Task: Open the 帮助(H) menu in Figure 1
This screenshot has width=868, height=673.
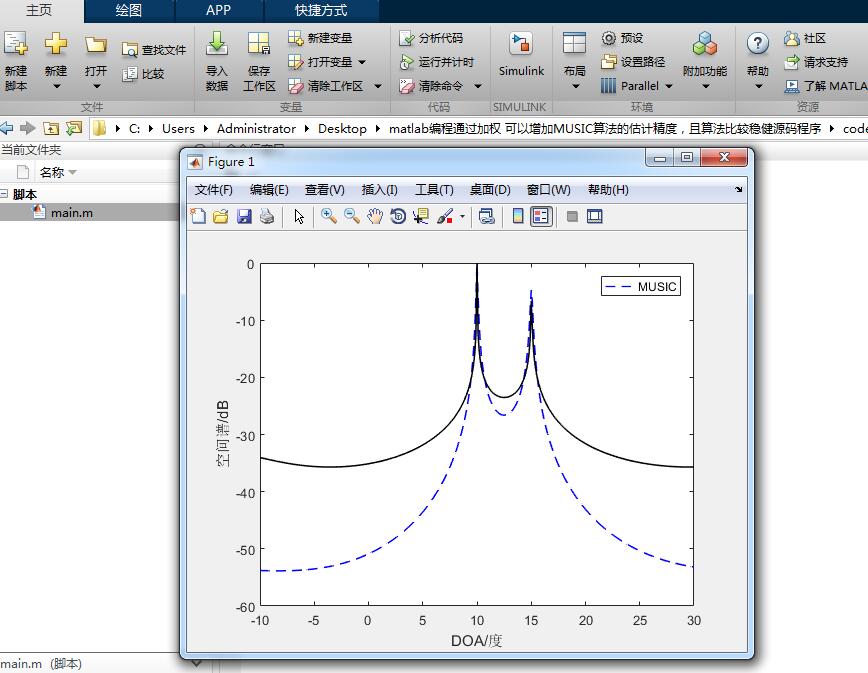Action: (x=608, y=190)
